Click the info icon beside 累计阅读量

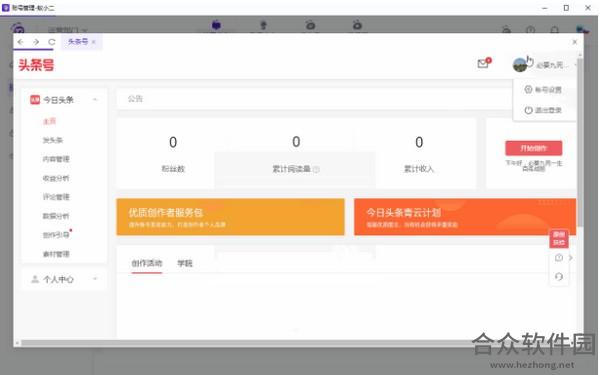[316, 169]
